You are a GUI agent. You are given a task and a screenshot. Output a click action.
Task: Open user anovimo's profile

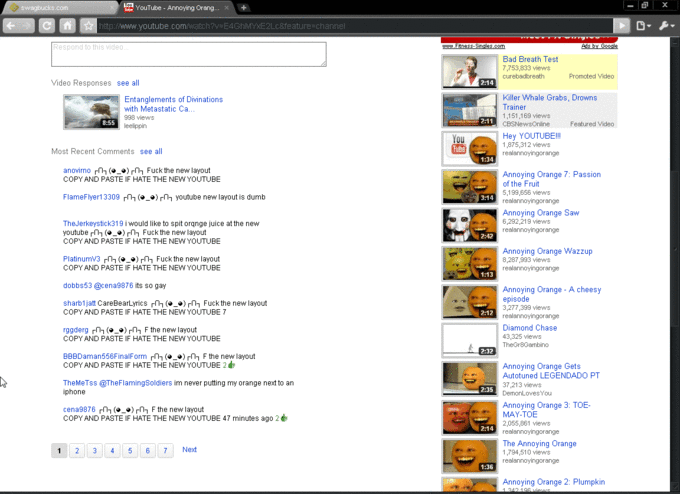77,170
